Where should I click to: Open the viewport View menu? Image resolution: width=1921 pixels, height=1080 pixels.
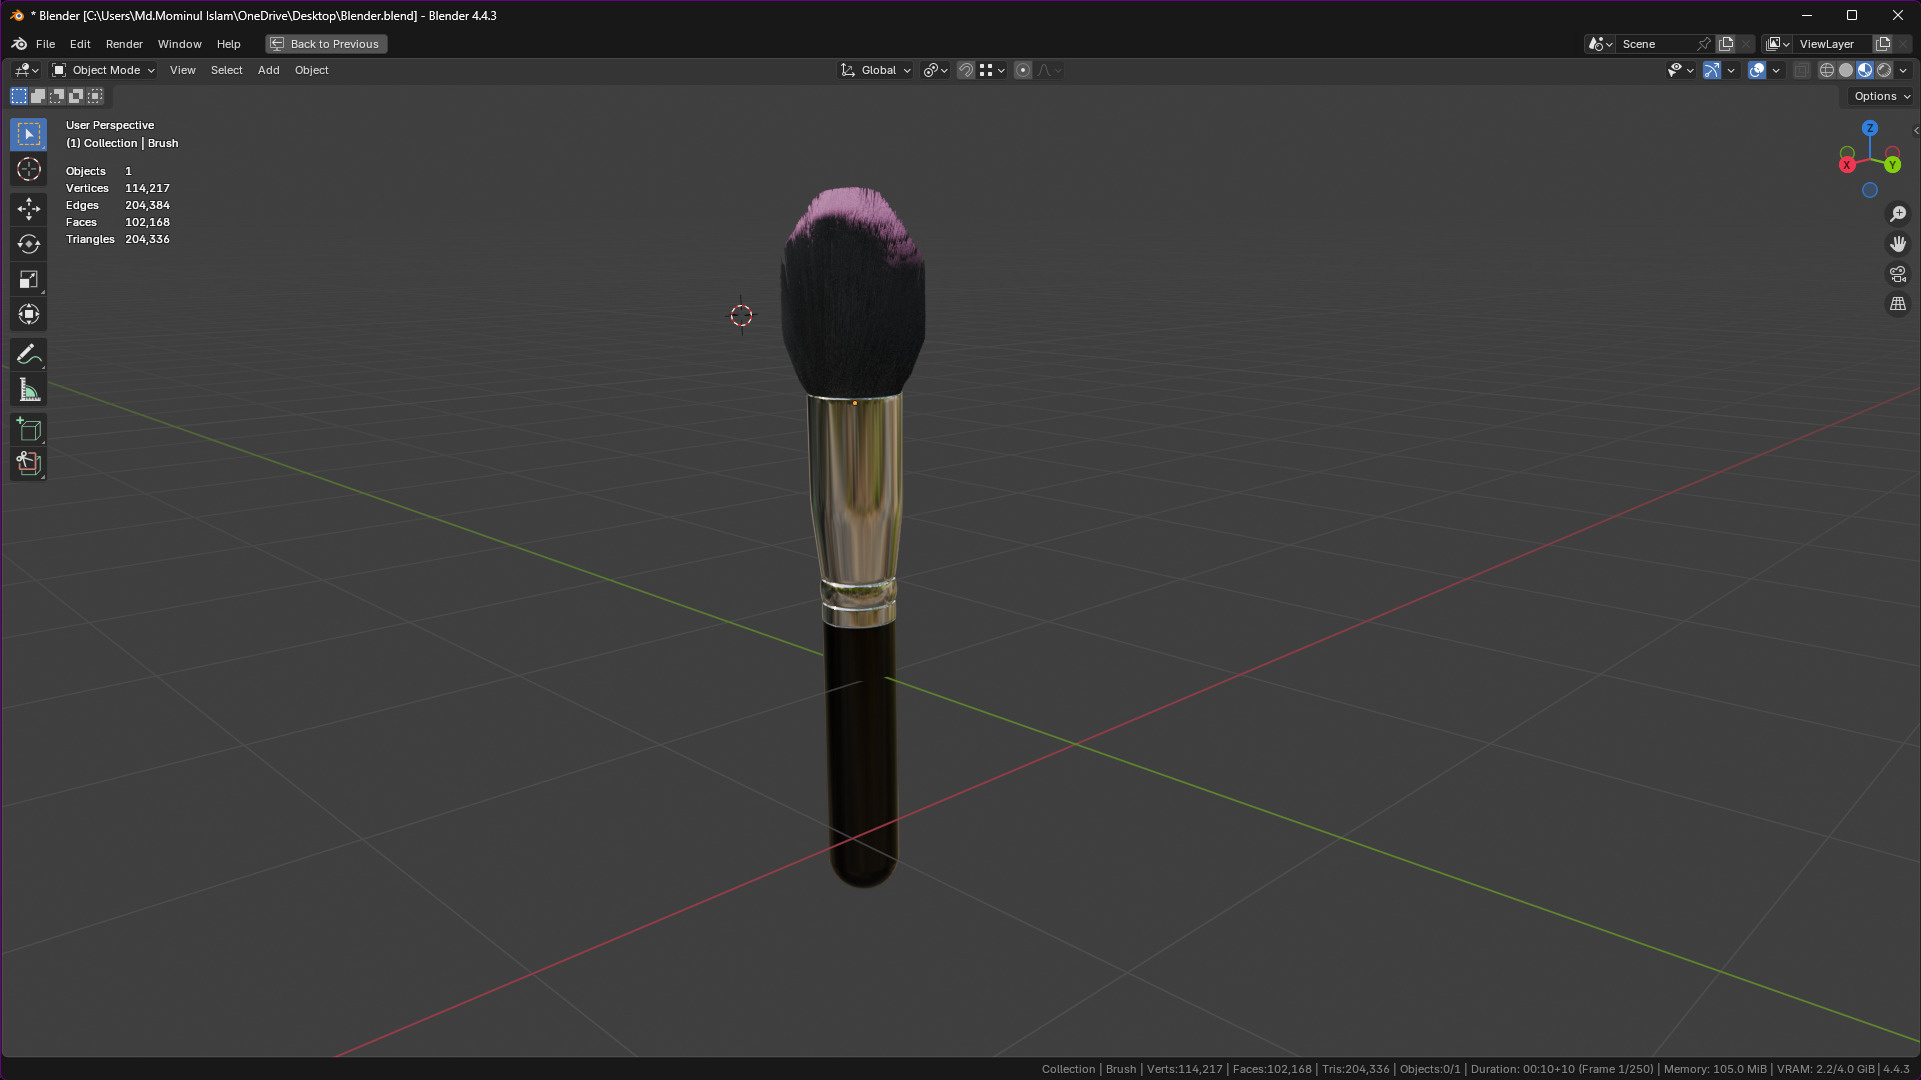(x=183, y=70)
